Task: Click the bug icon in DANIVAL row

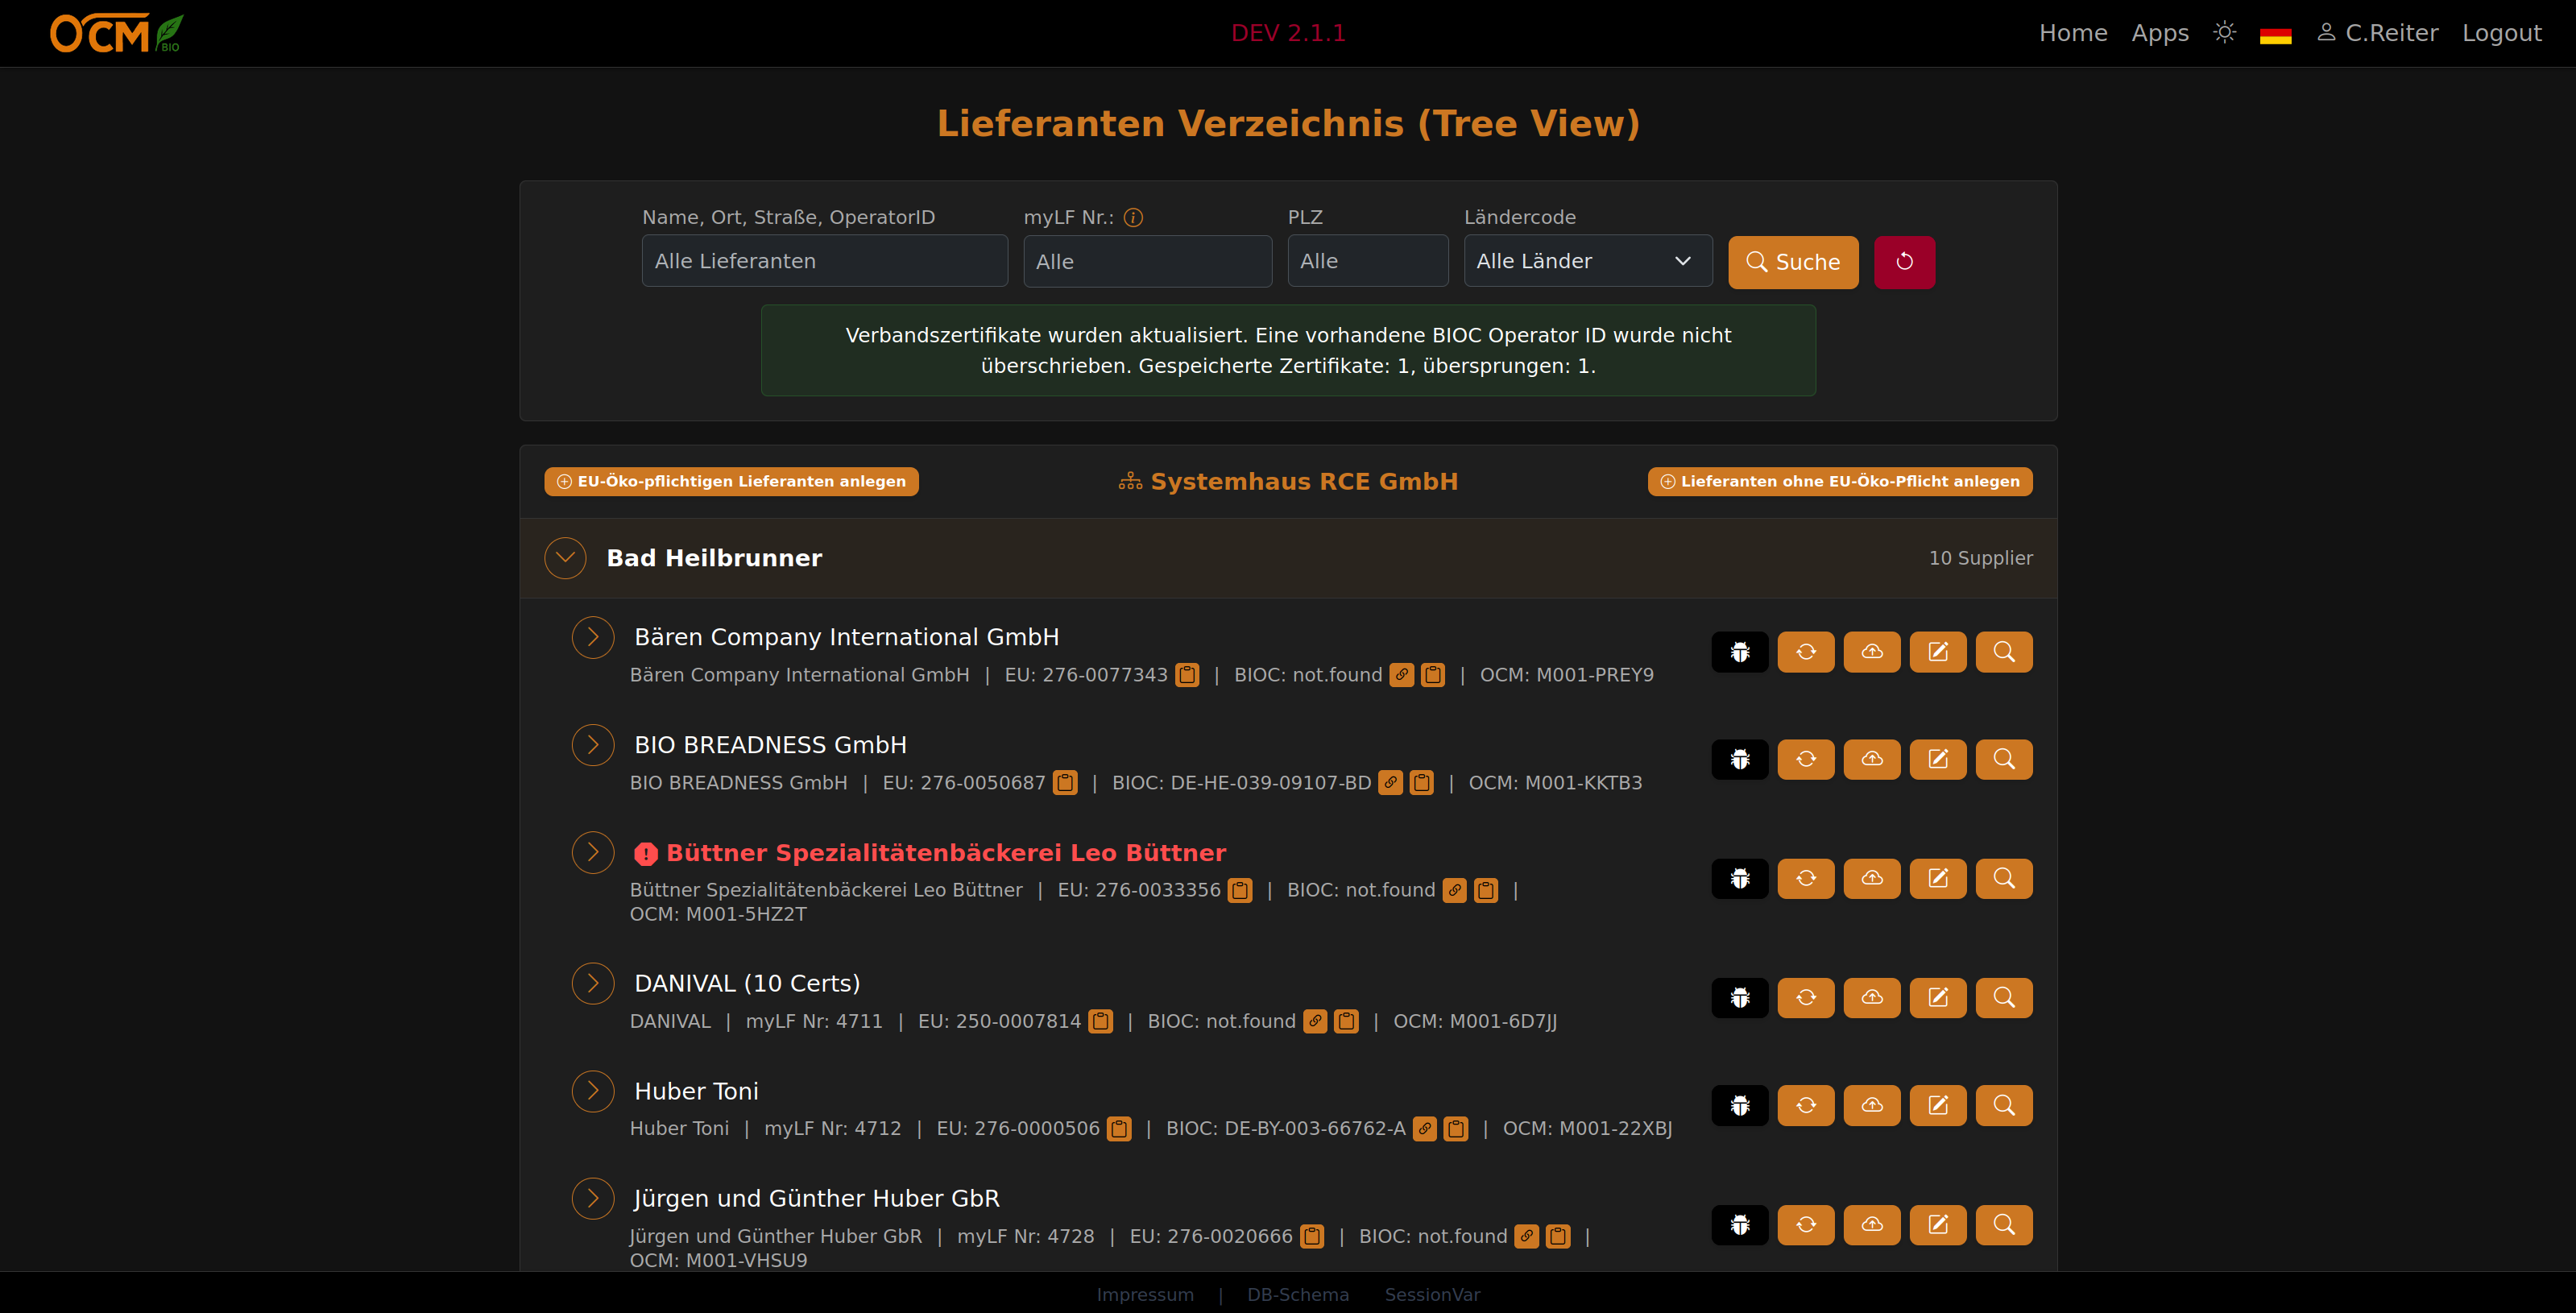Action: (x=1739, y=997)
